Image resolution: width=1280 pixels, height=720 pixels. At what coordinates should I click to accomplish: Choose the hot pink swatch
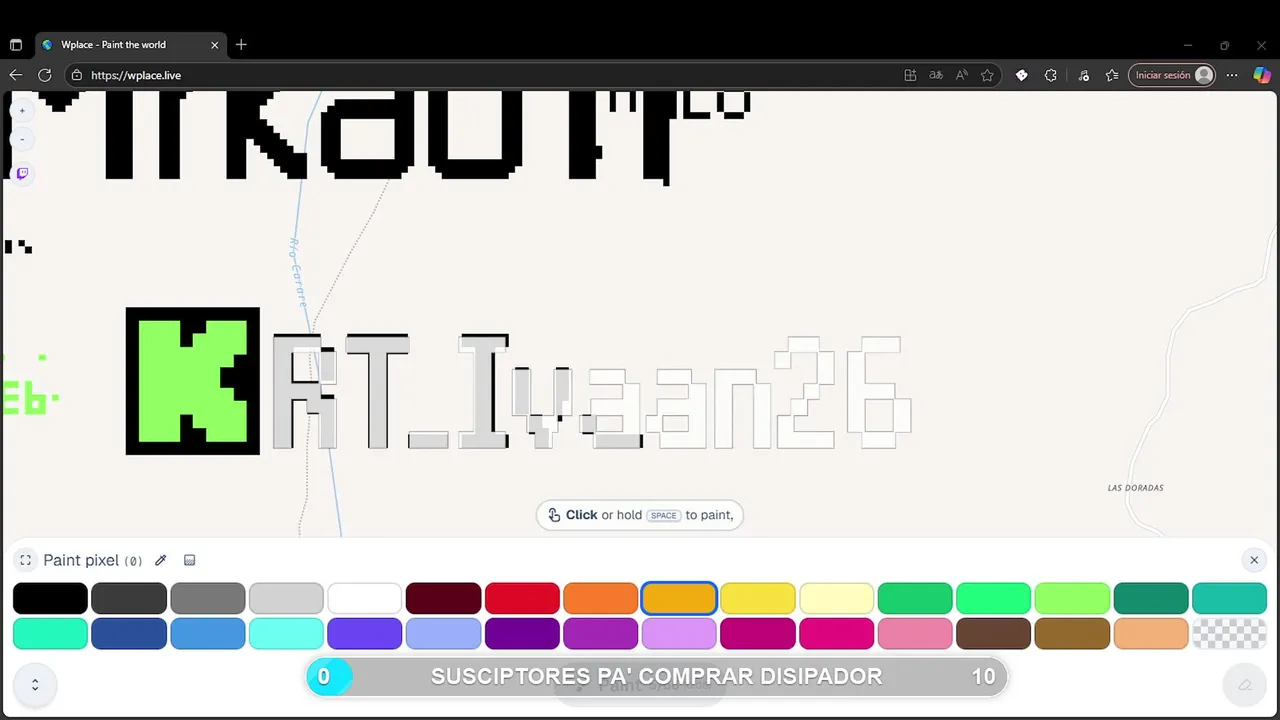coord(837,634)
